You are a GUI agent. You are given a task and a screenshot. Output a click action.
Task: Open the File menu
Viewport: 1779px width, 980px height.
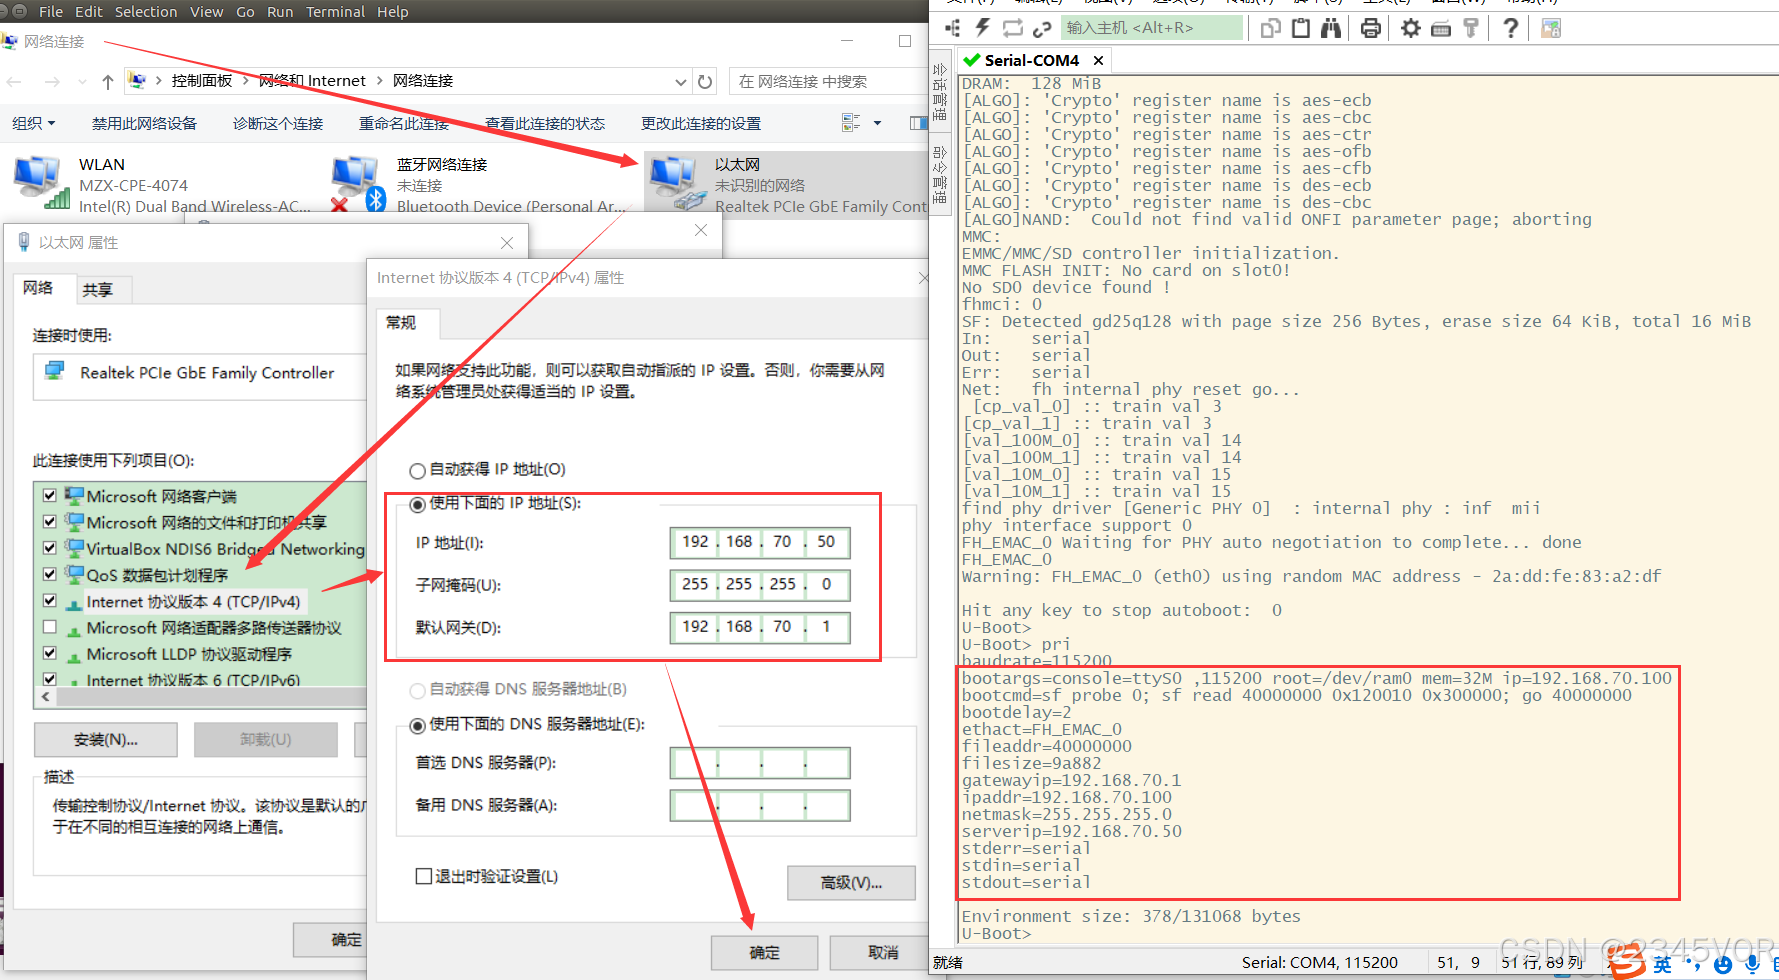tap(50, 11)
